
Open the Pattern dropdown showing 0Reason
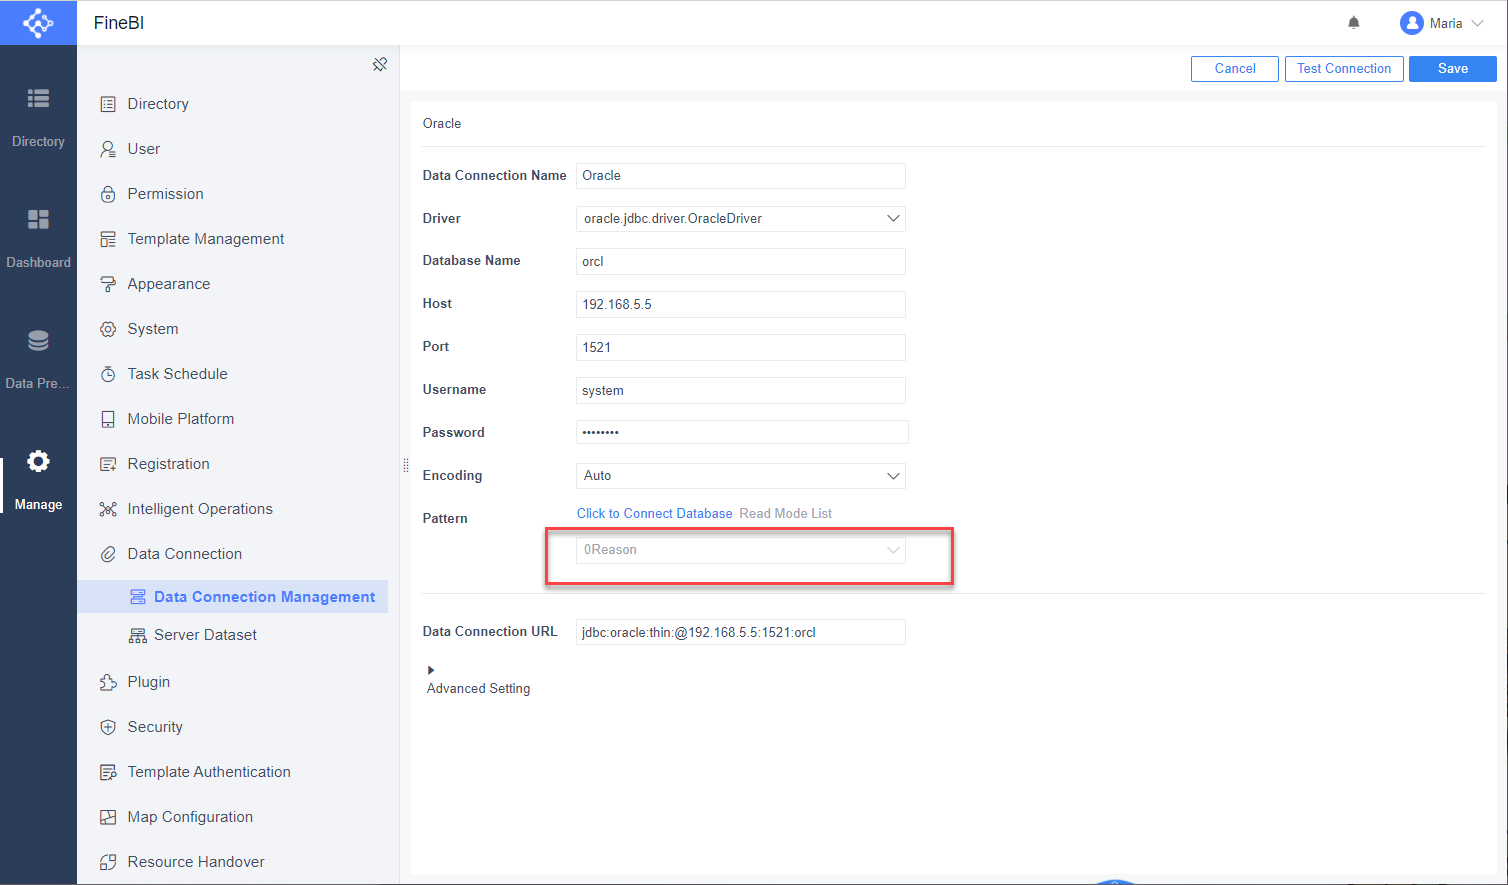tap(740, 550)
